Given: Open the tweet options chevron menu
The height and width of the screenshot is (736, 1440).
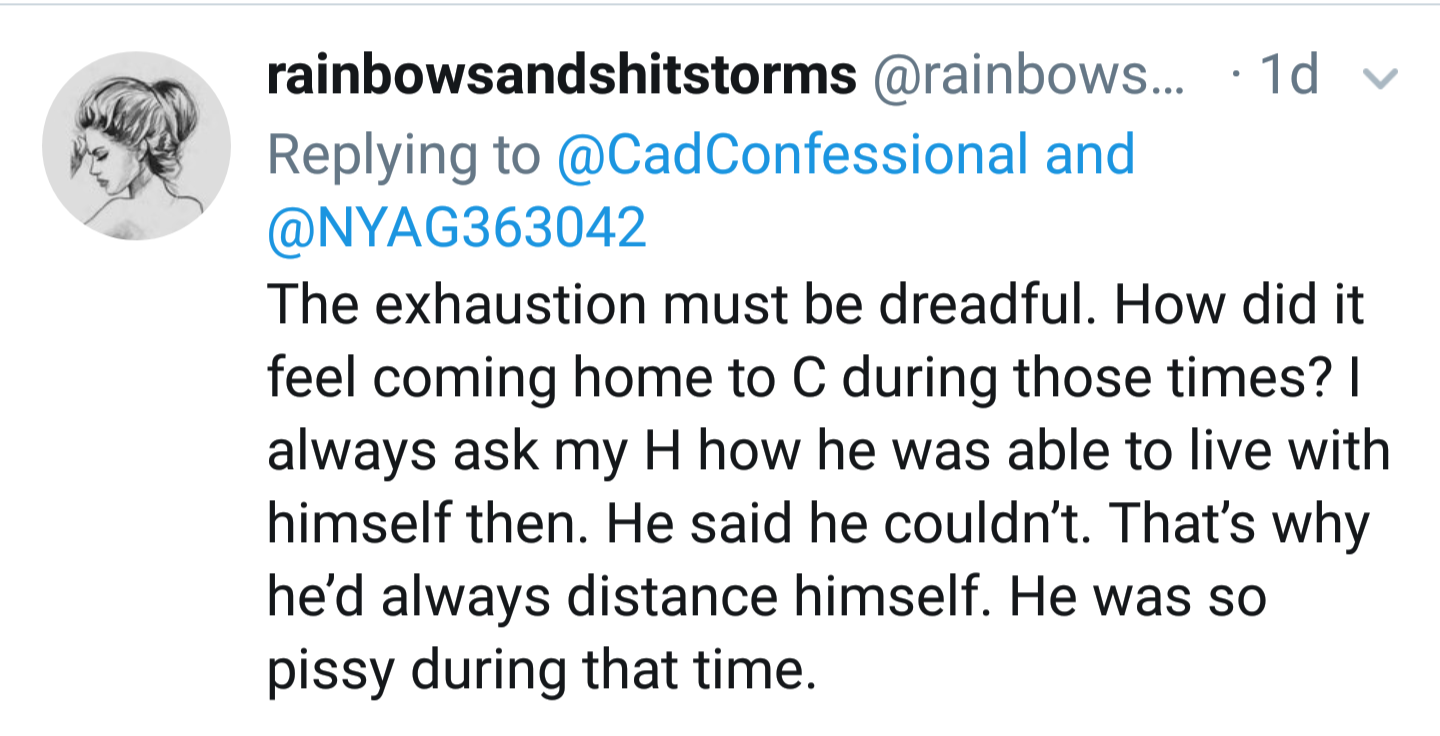Looking at the screenshot, I should coord(1381,78).
